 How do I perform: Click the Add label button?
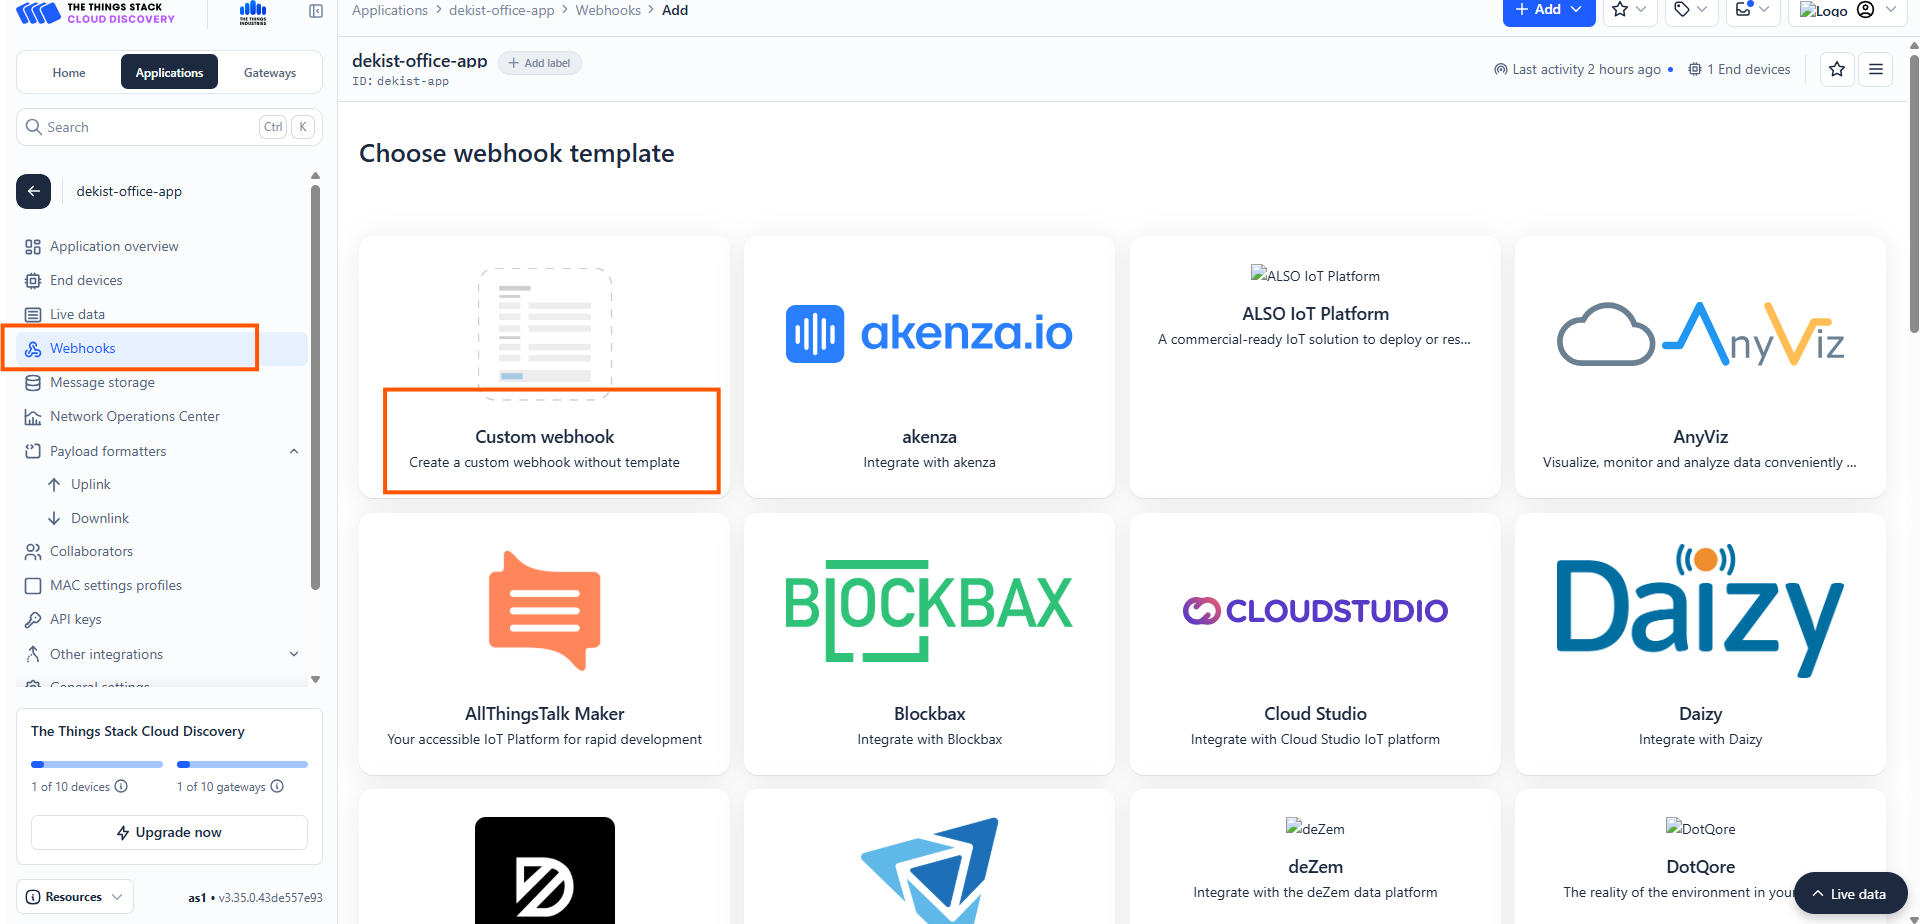[x=539, y=63]
